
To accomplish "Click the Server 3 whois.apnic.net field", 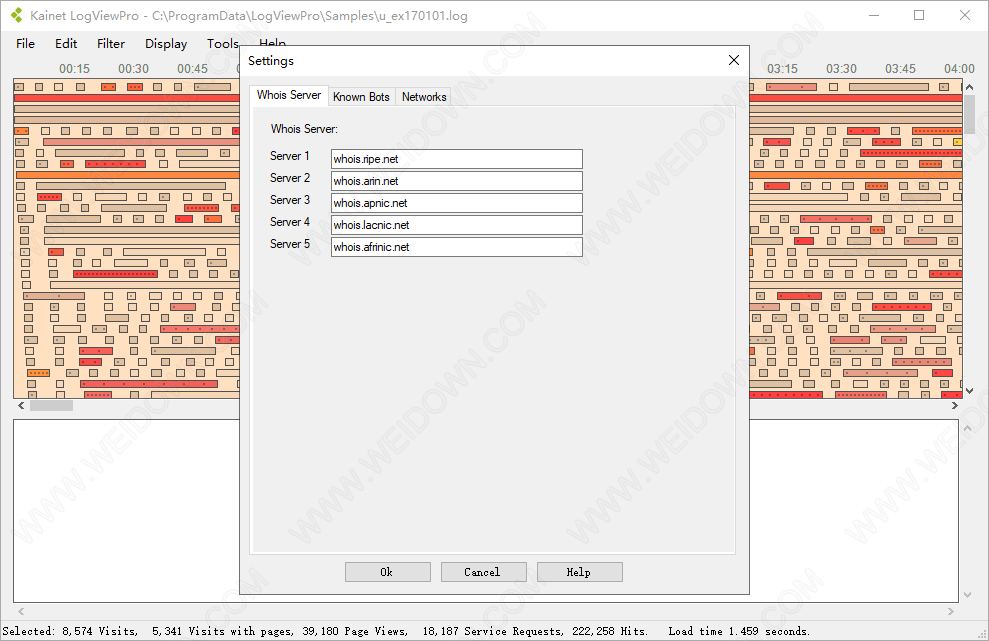I will coord(456,203).
